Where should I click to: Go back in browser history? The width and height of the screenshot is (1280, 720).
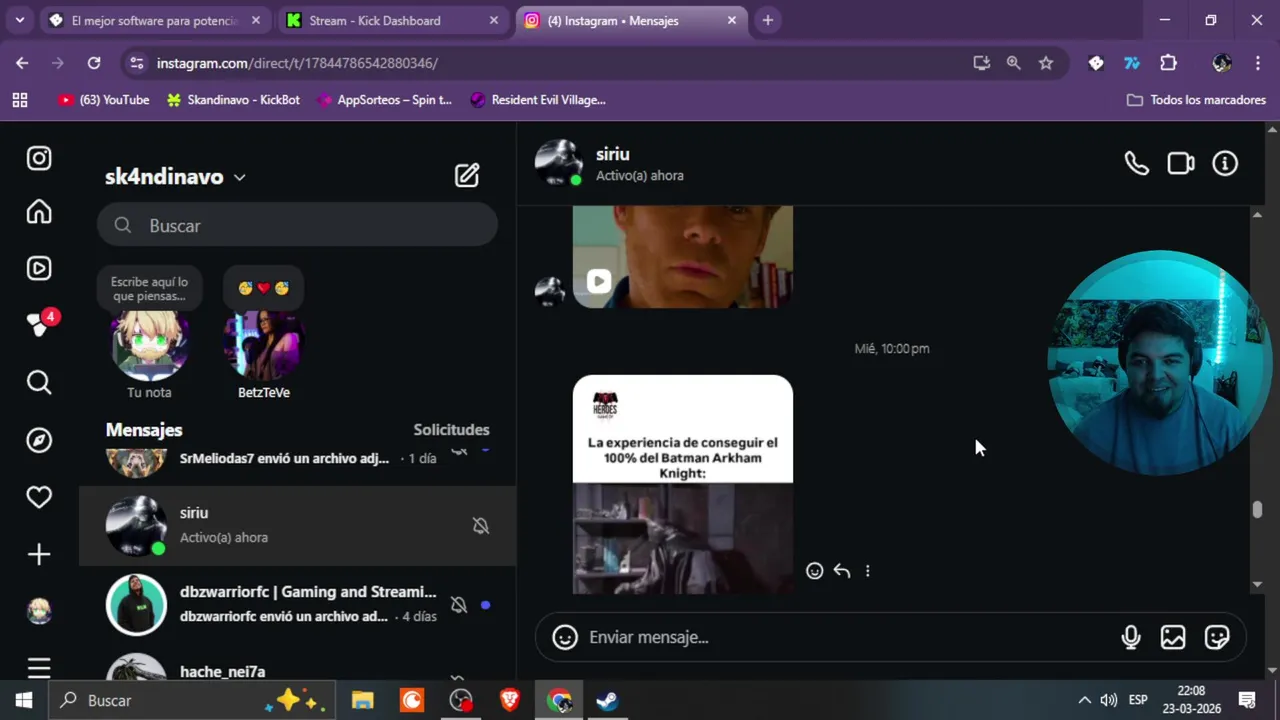coord(22,63)
